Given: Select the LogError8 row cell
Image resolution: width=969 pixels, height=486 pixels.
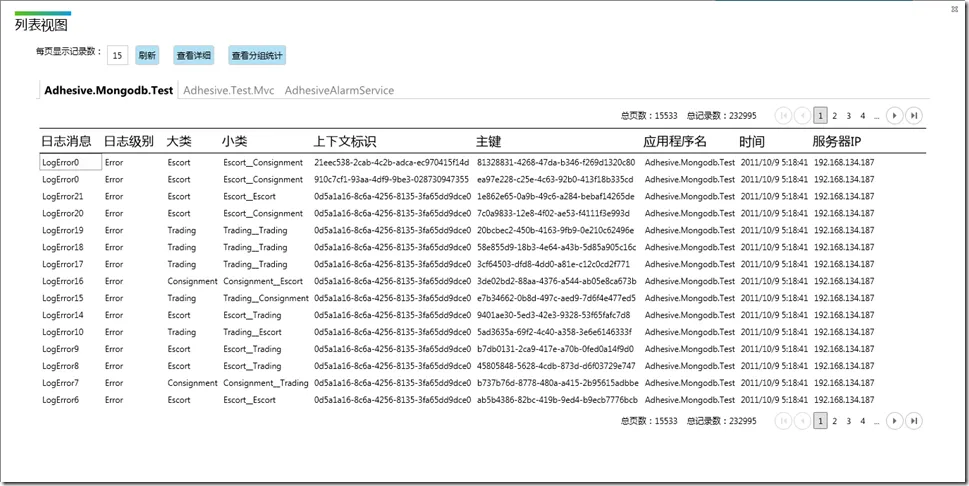Looking at the screenshot, I should (x=61, y=366).
